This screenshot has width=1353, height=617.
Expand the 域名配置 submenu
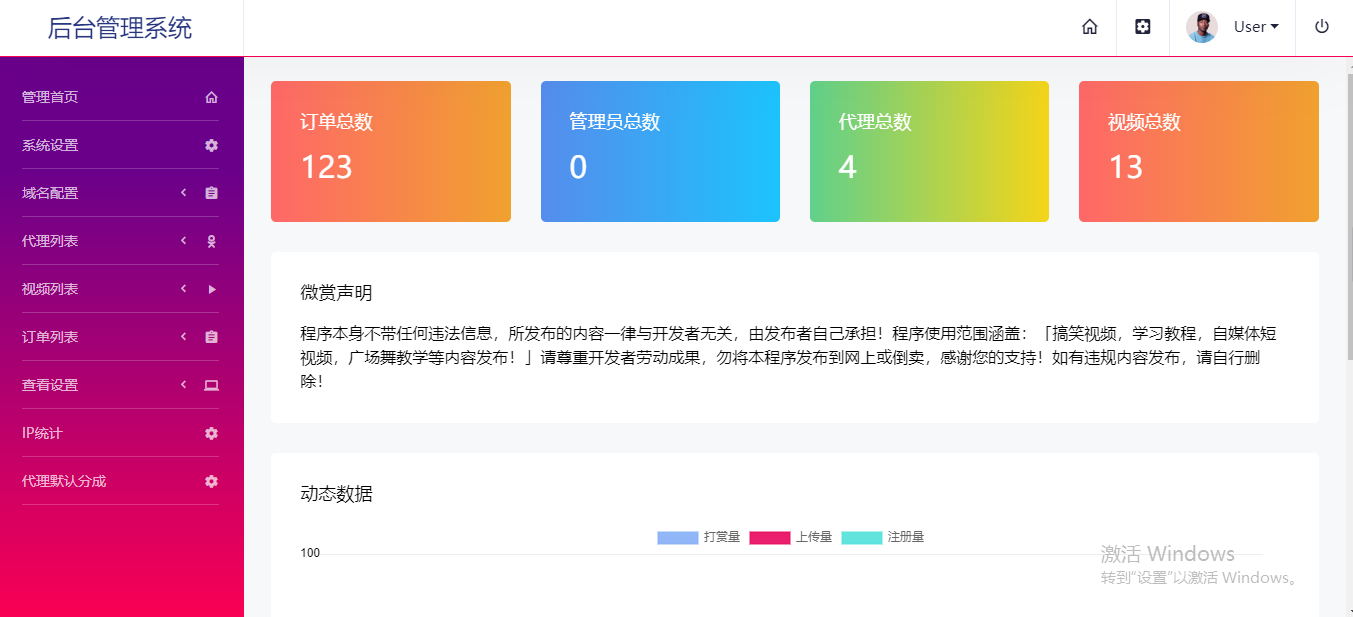(x=183, y=193)
